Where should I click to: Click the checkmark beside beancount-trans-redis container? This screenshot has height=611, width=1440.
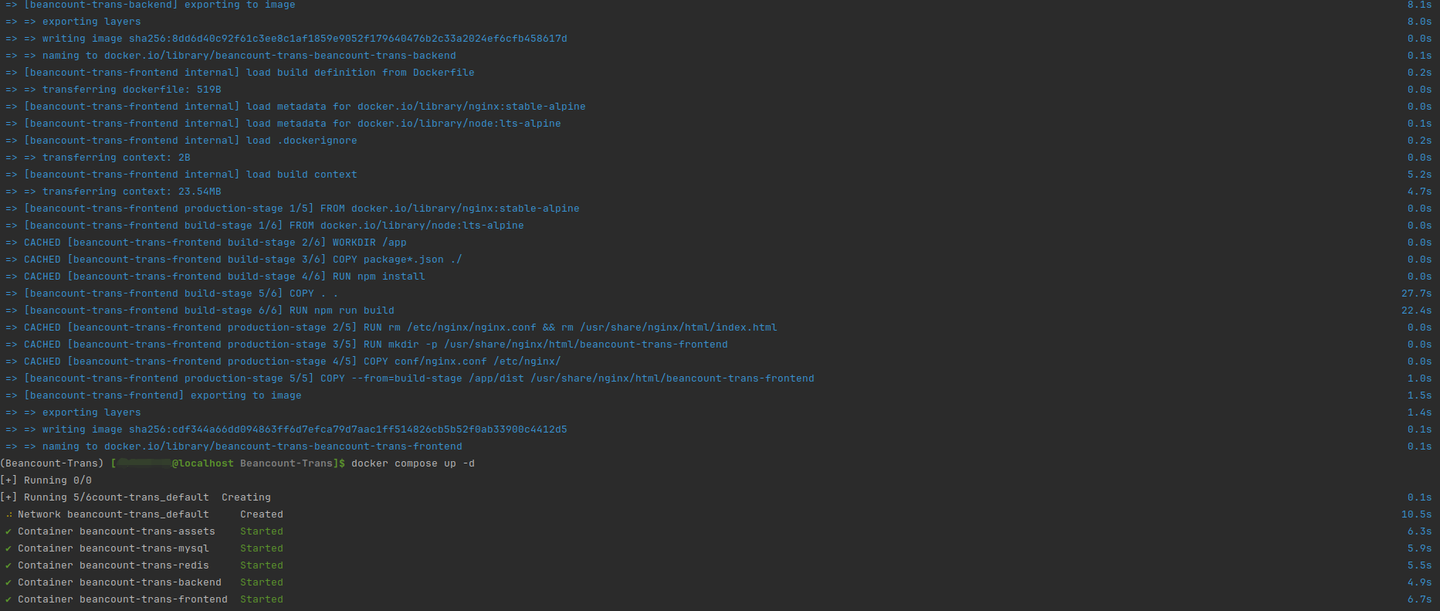point(8,565)
